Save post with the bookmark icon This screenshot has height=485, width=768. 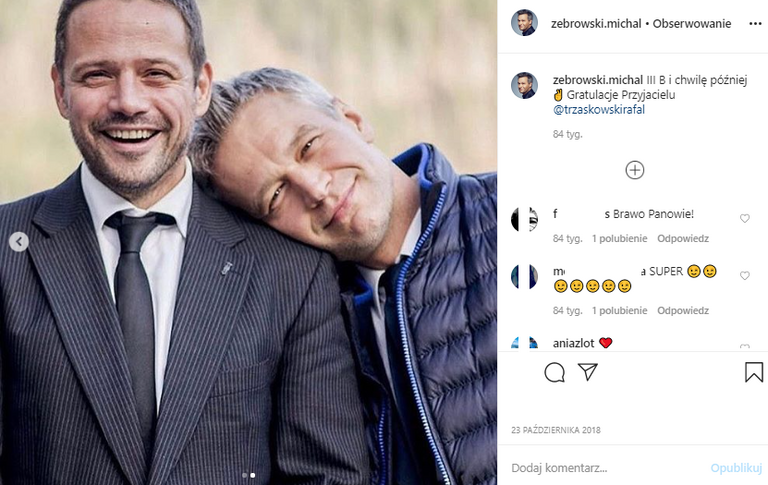pos(753,372)
